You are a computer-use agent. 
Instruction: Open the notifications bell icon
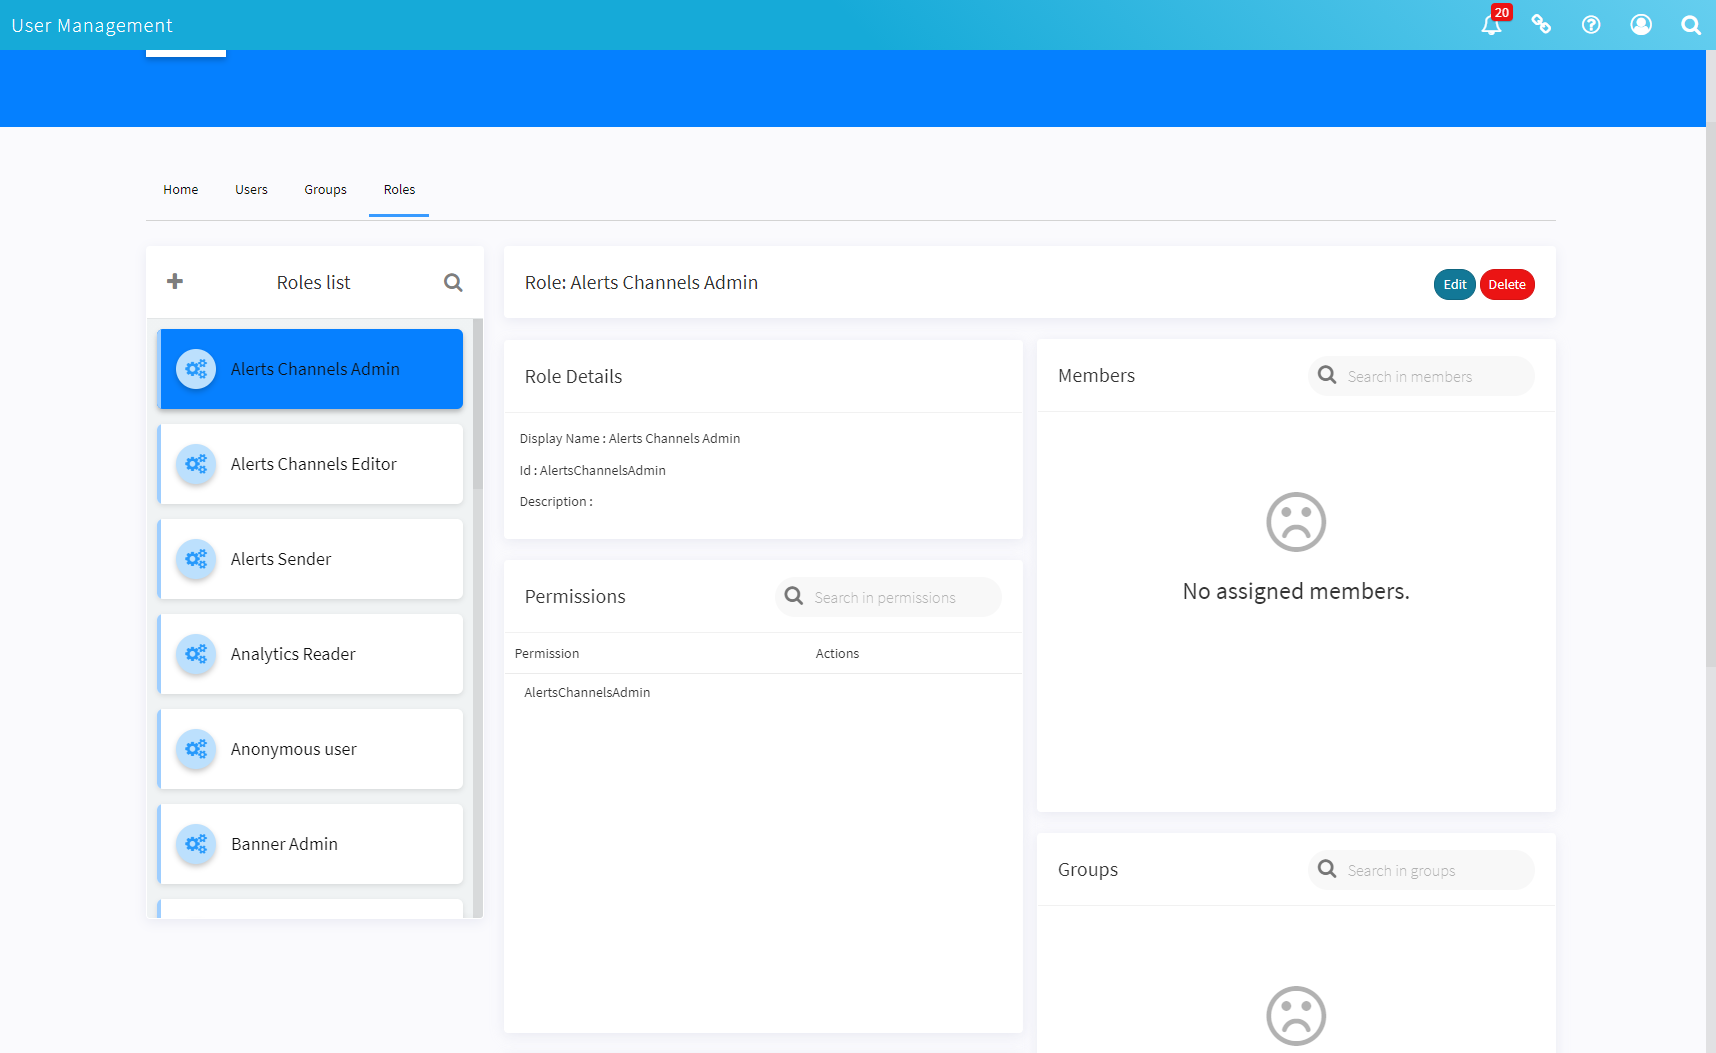point(1490,25)
